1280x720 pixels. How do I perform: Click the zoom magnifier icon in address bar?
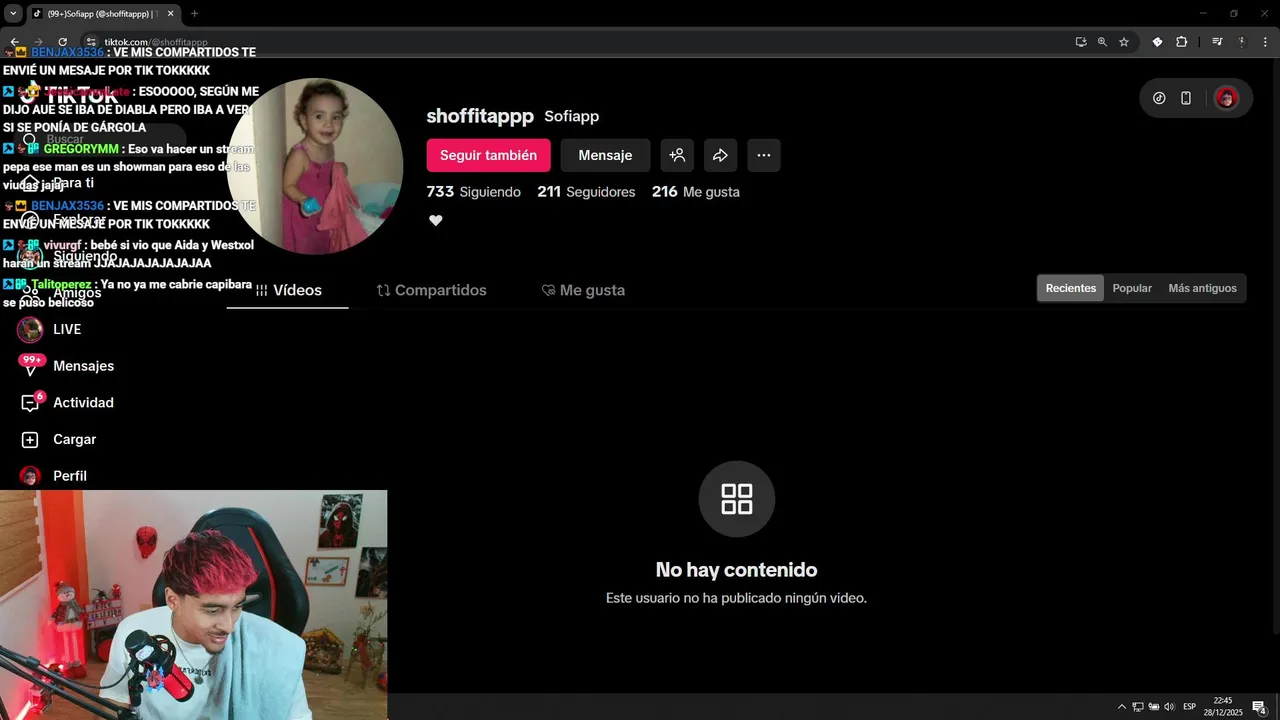(1102, 42)
